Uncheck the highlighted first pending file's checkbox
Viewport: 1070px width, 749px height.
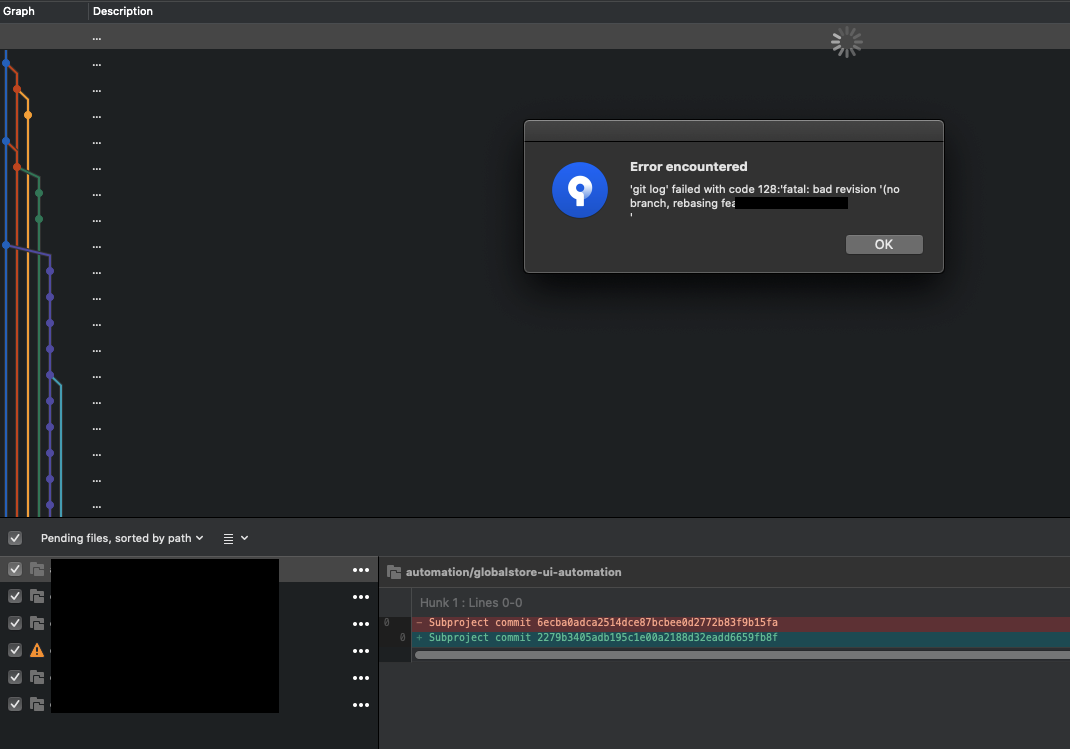[x=15, y=569]
